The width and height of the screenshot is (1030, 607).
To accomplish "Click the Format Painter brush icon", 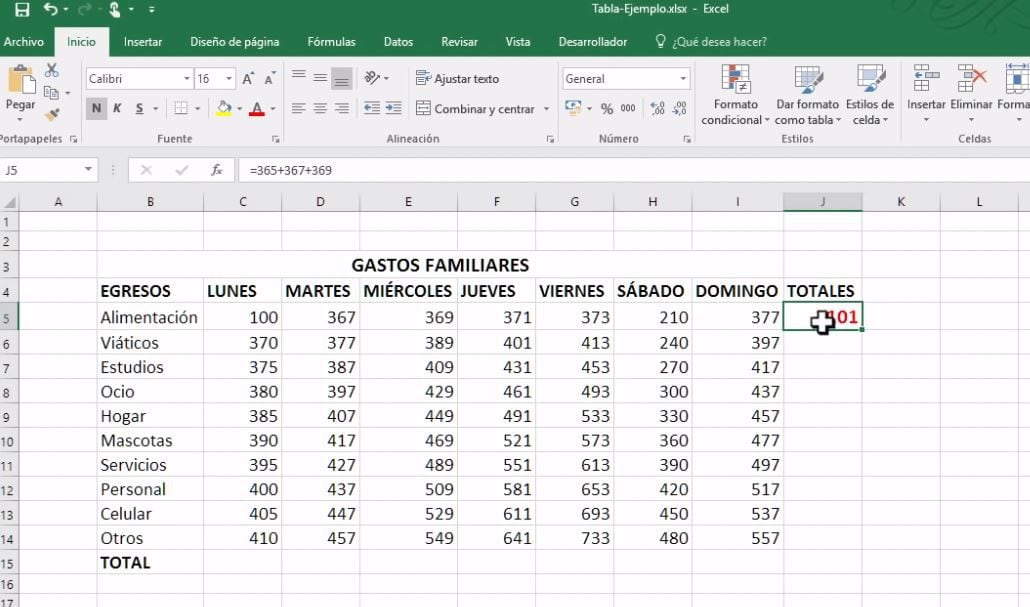I will click(52, 114).
